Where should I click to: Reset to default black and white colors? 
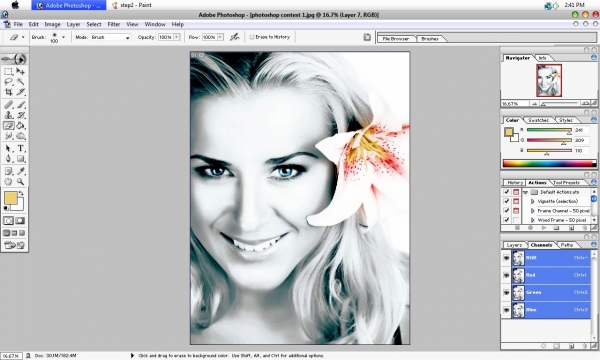(x=6, y=208)
